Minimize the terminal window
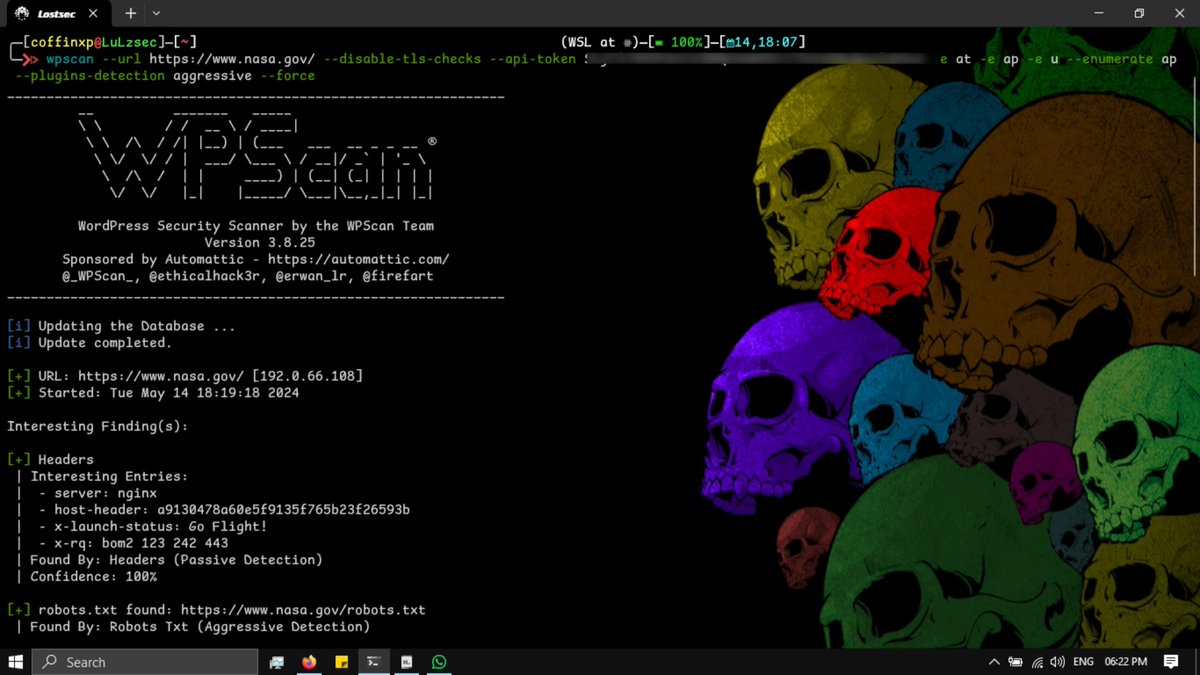 tap(1099, 14)
